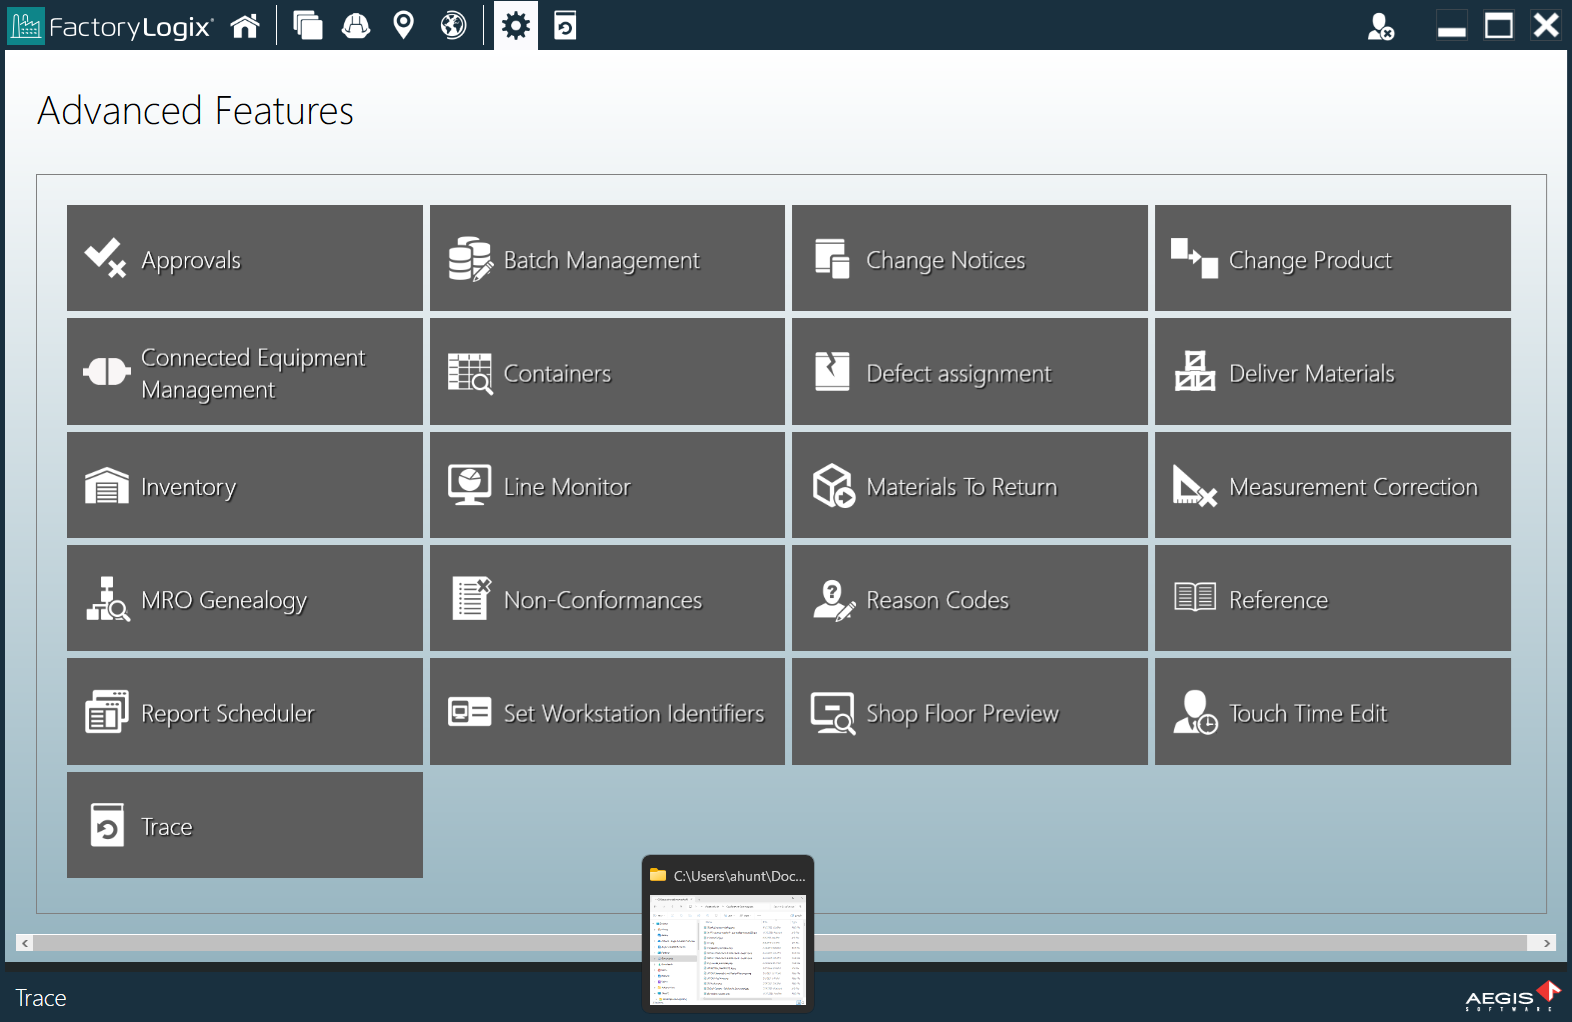Screen dimensions: 1572x1022
Task: Open Connected Equipment Management plug icon
Action: 106,372
